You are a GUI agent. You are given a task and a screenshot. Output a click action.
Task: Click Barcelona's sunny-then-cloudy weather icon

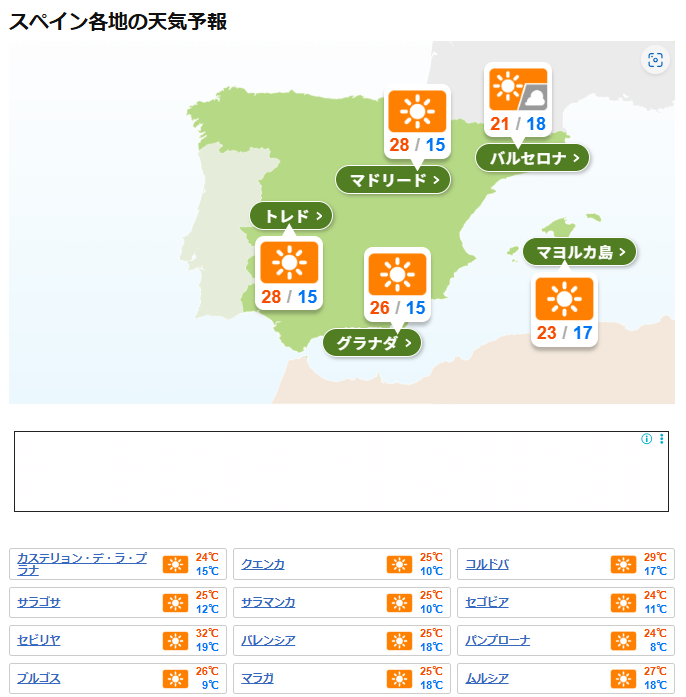[517, 90]
